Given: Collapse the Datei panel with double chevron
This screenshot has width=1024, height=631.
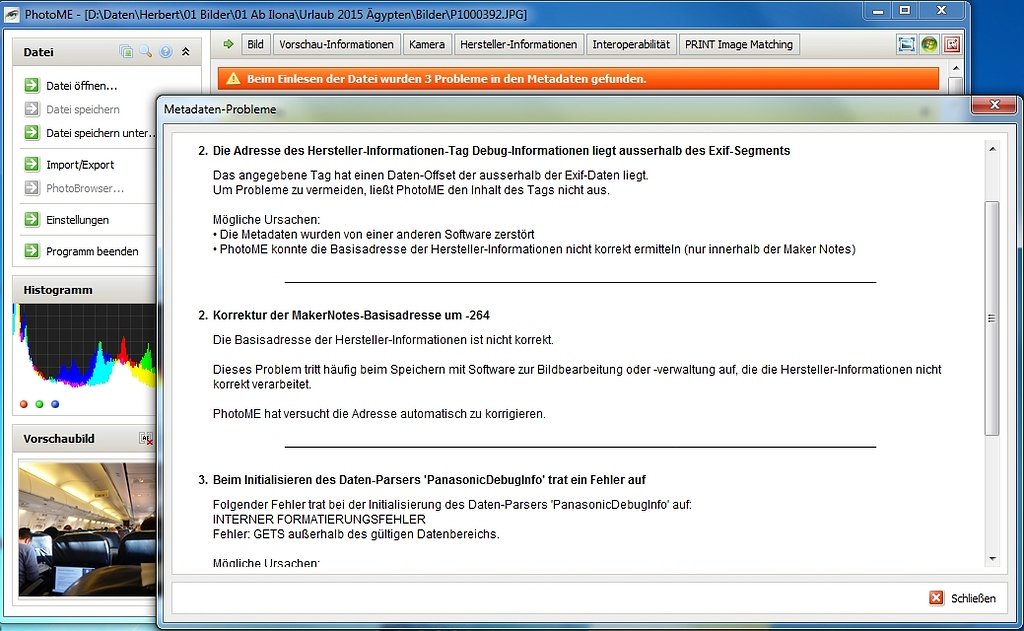Looking at the screenshot, I should pyautogui.click(x=185, y=52).
